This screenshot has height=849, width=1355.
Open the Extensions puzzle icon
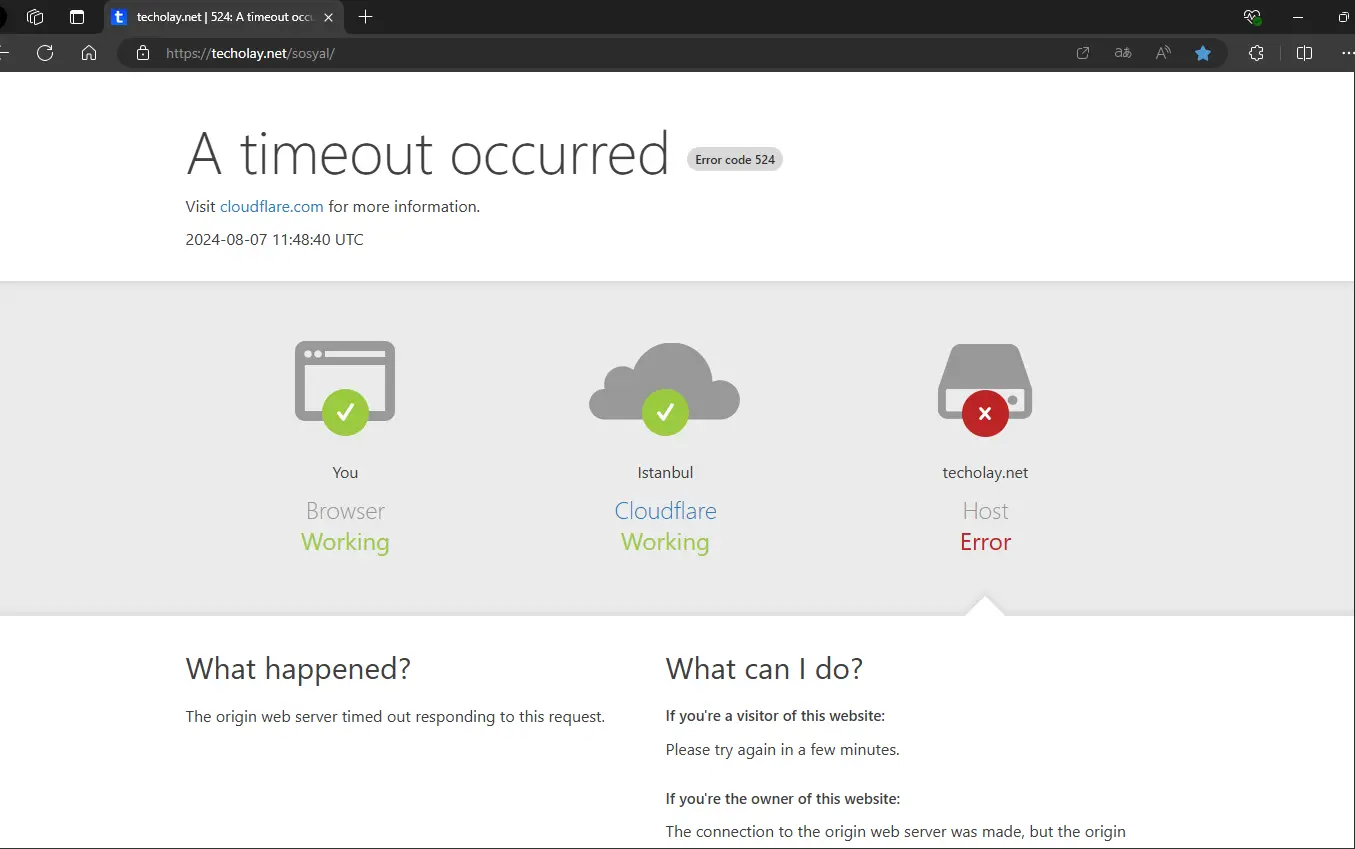(x=1257, y=53)
